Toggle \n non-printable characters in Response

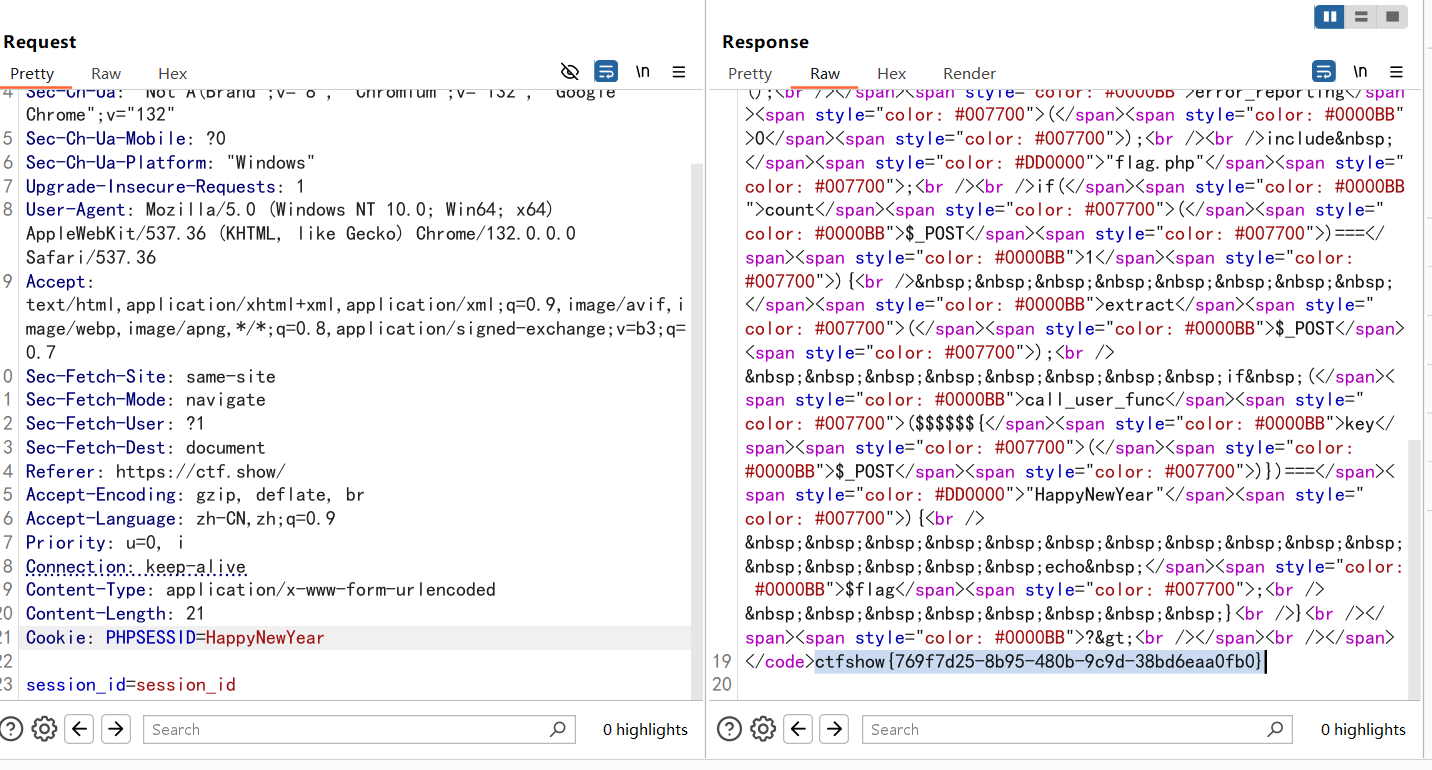[x=1360, y=72]
